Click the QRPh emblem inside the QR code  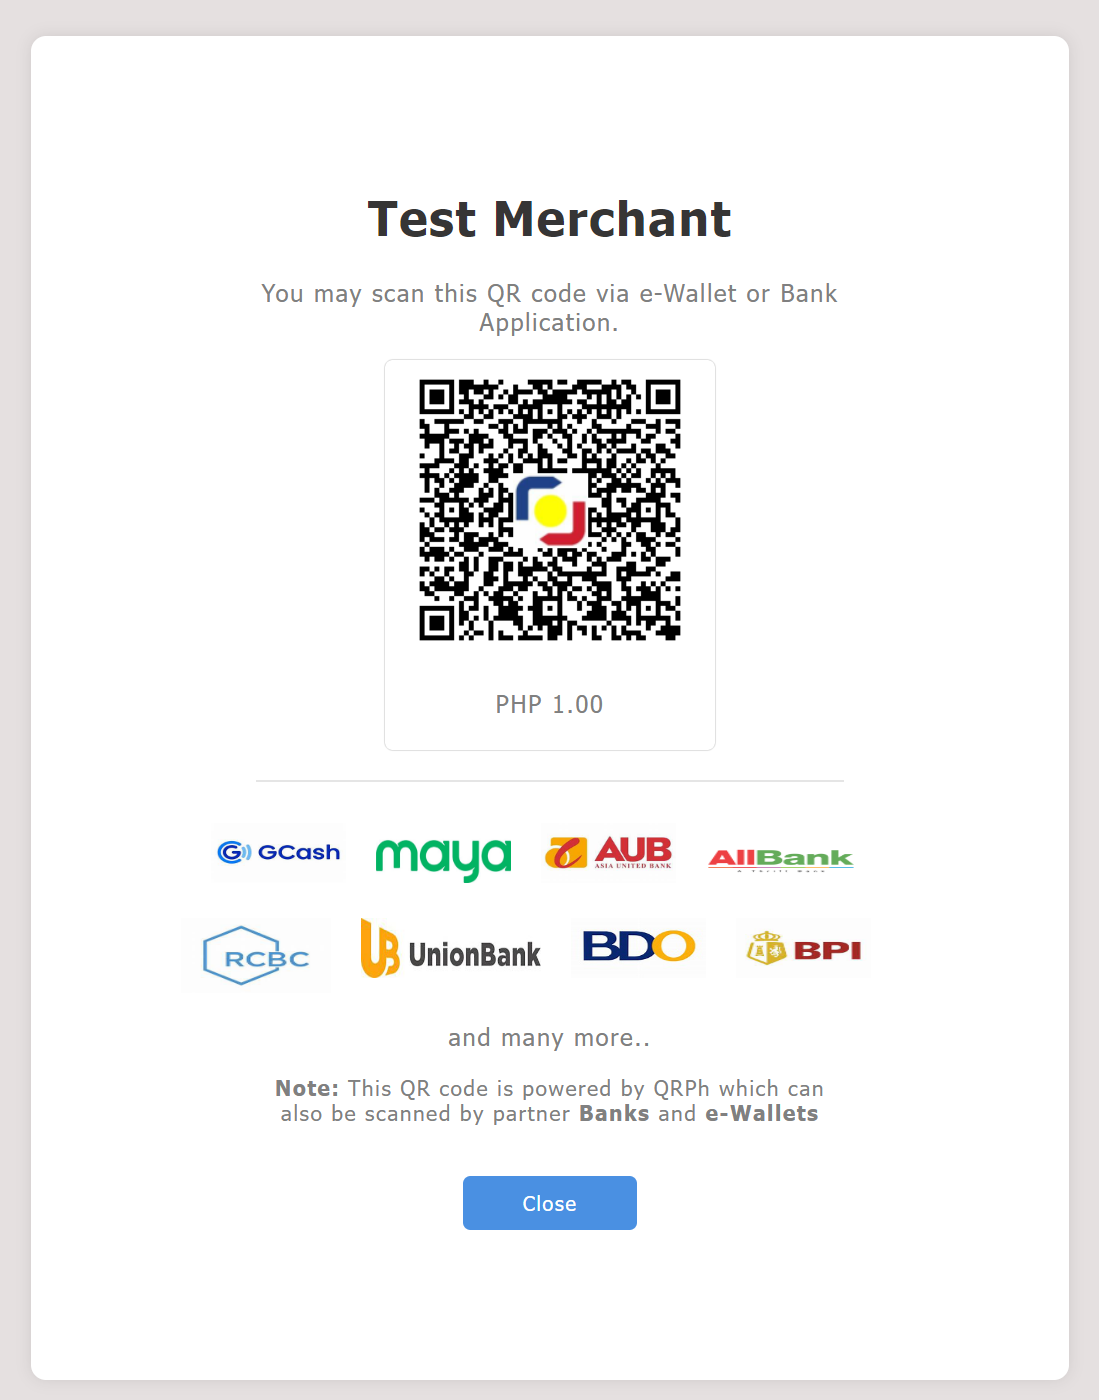coord(550,510)
